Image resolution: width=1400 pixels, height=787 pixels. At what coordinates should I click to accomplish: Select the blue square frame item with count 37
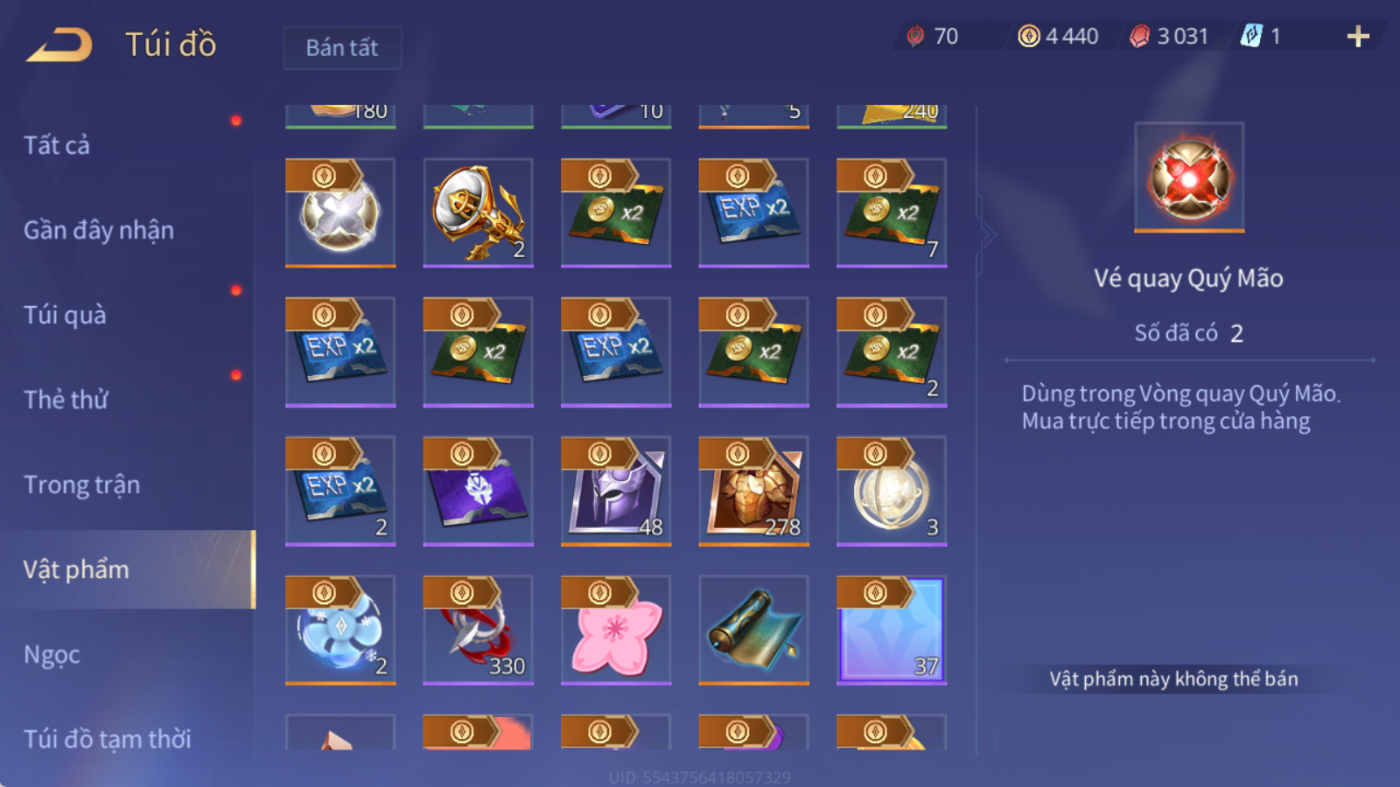tap(892, 629)
